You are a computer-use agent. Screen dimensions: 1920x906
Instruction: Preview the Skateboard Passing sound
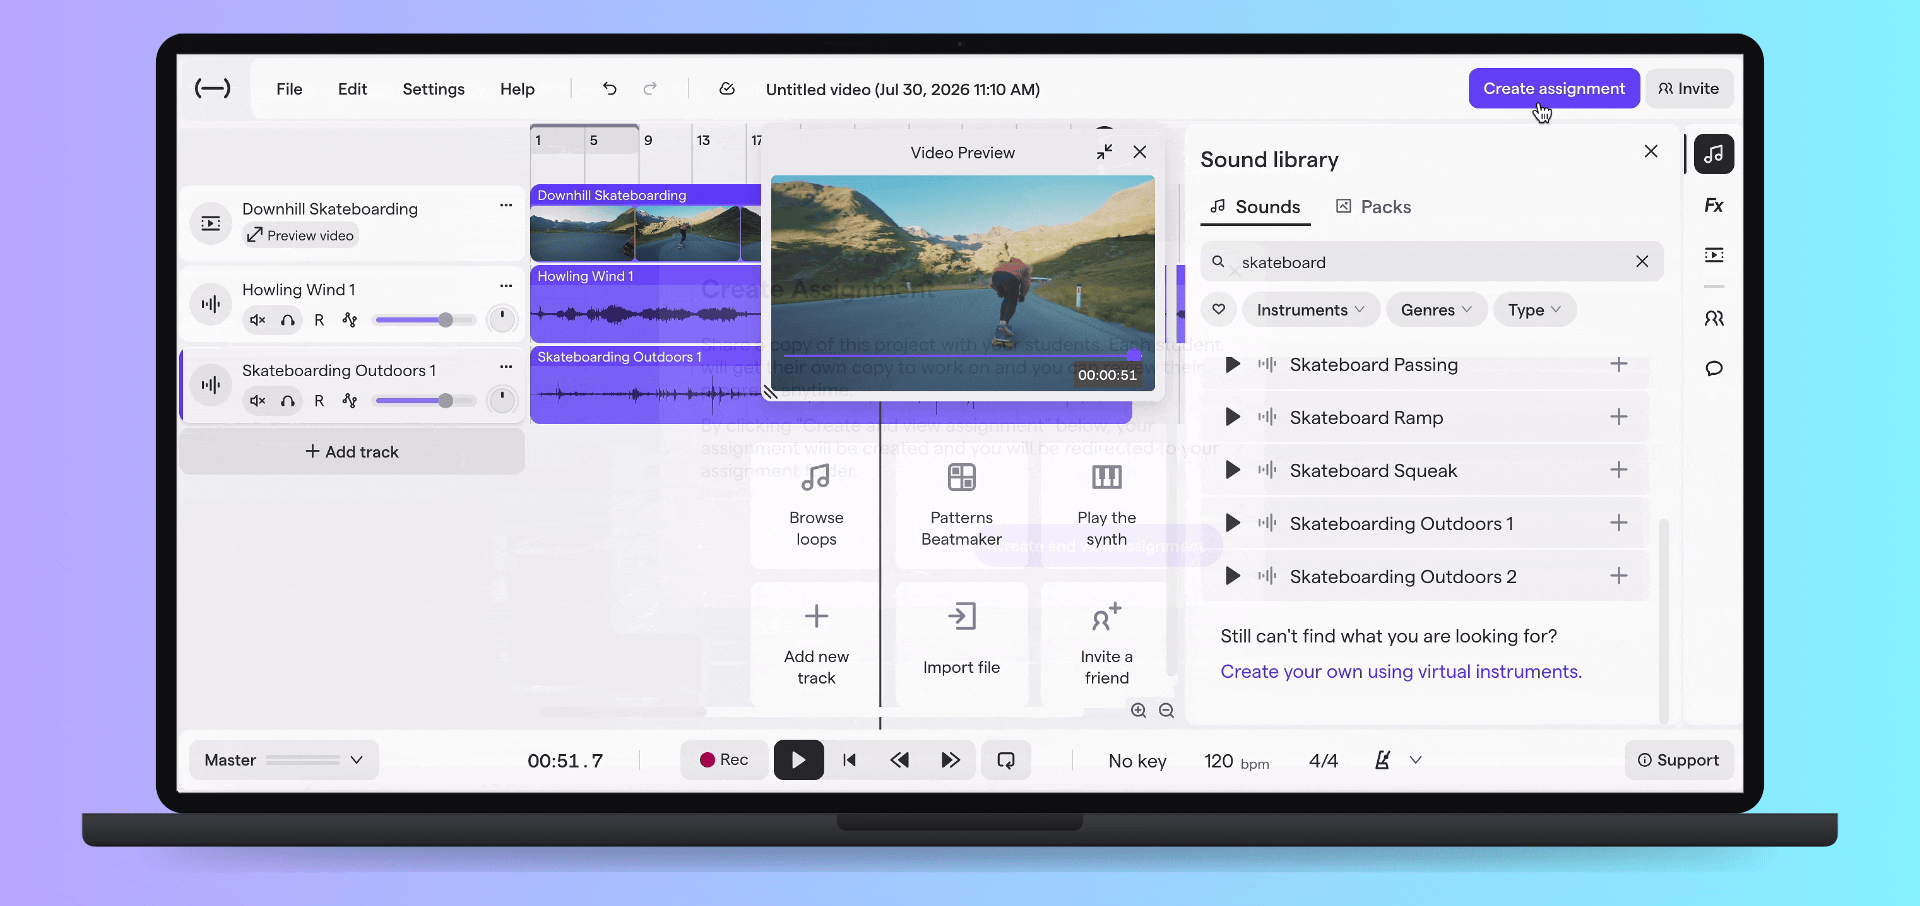pyautogui.click(x=1233, y=365)
